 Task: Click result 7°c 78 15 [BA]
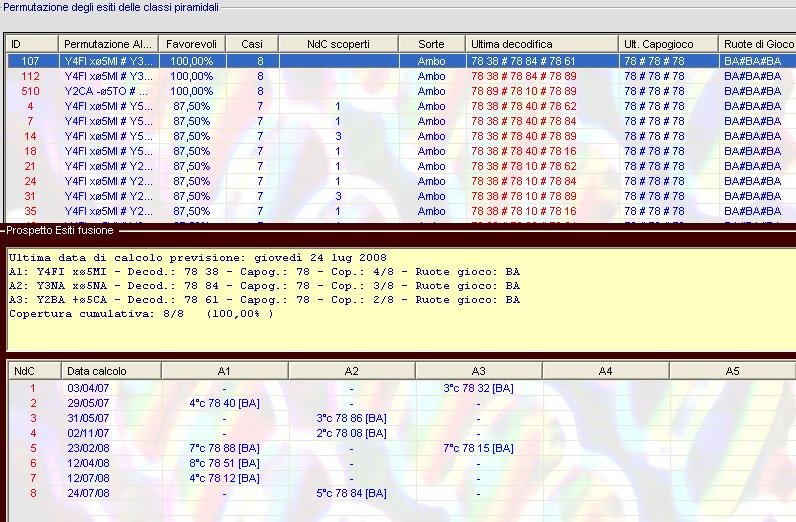pyautogui.click(x=478, y=448)
